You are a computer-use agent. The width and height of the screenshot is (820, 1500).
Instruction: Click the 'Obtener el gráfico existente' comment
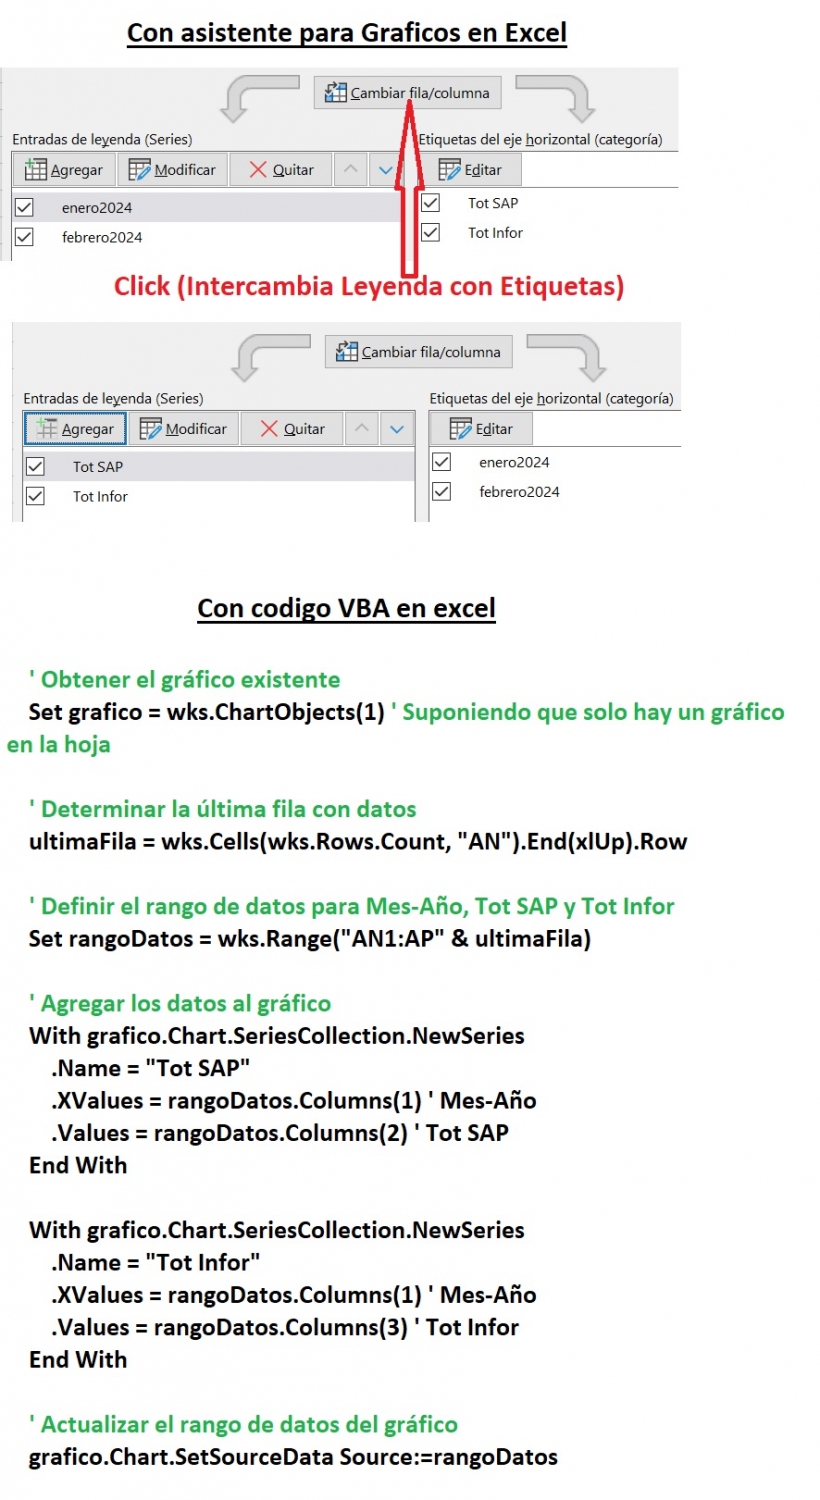[x=185, y=680]
